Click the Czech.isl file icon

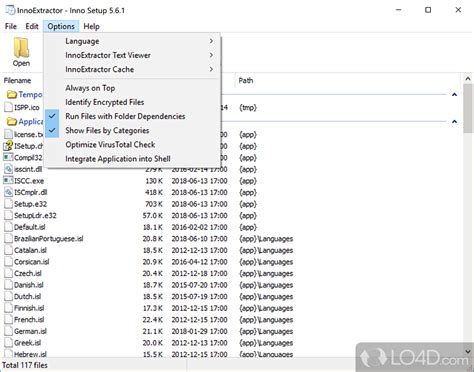pos(8,273)
